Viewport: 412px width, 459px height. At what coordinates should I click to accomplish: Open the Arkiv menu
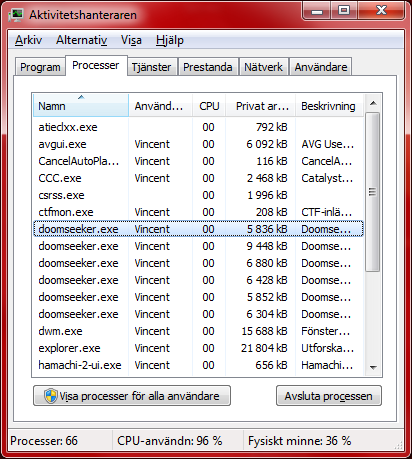pyautogui.click(x=28, y=40)
